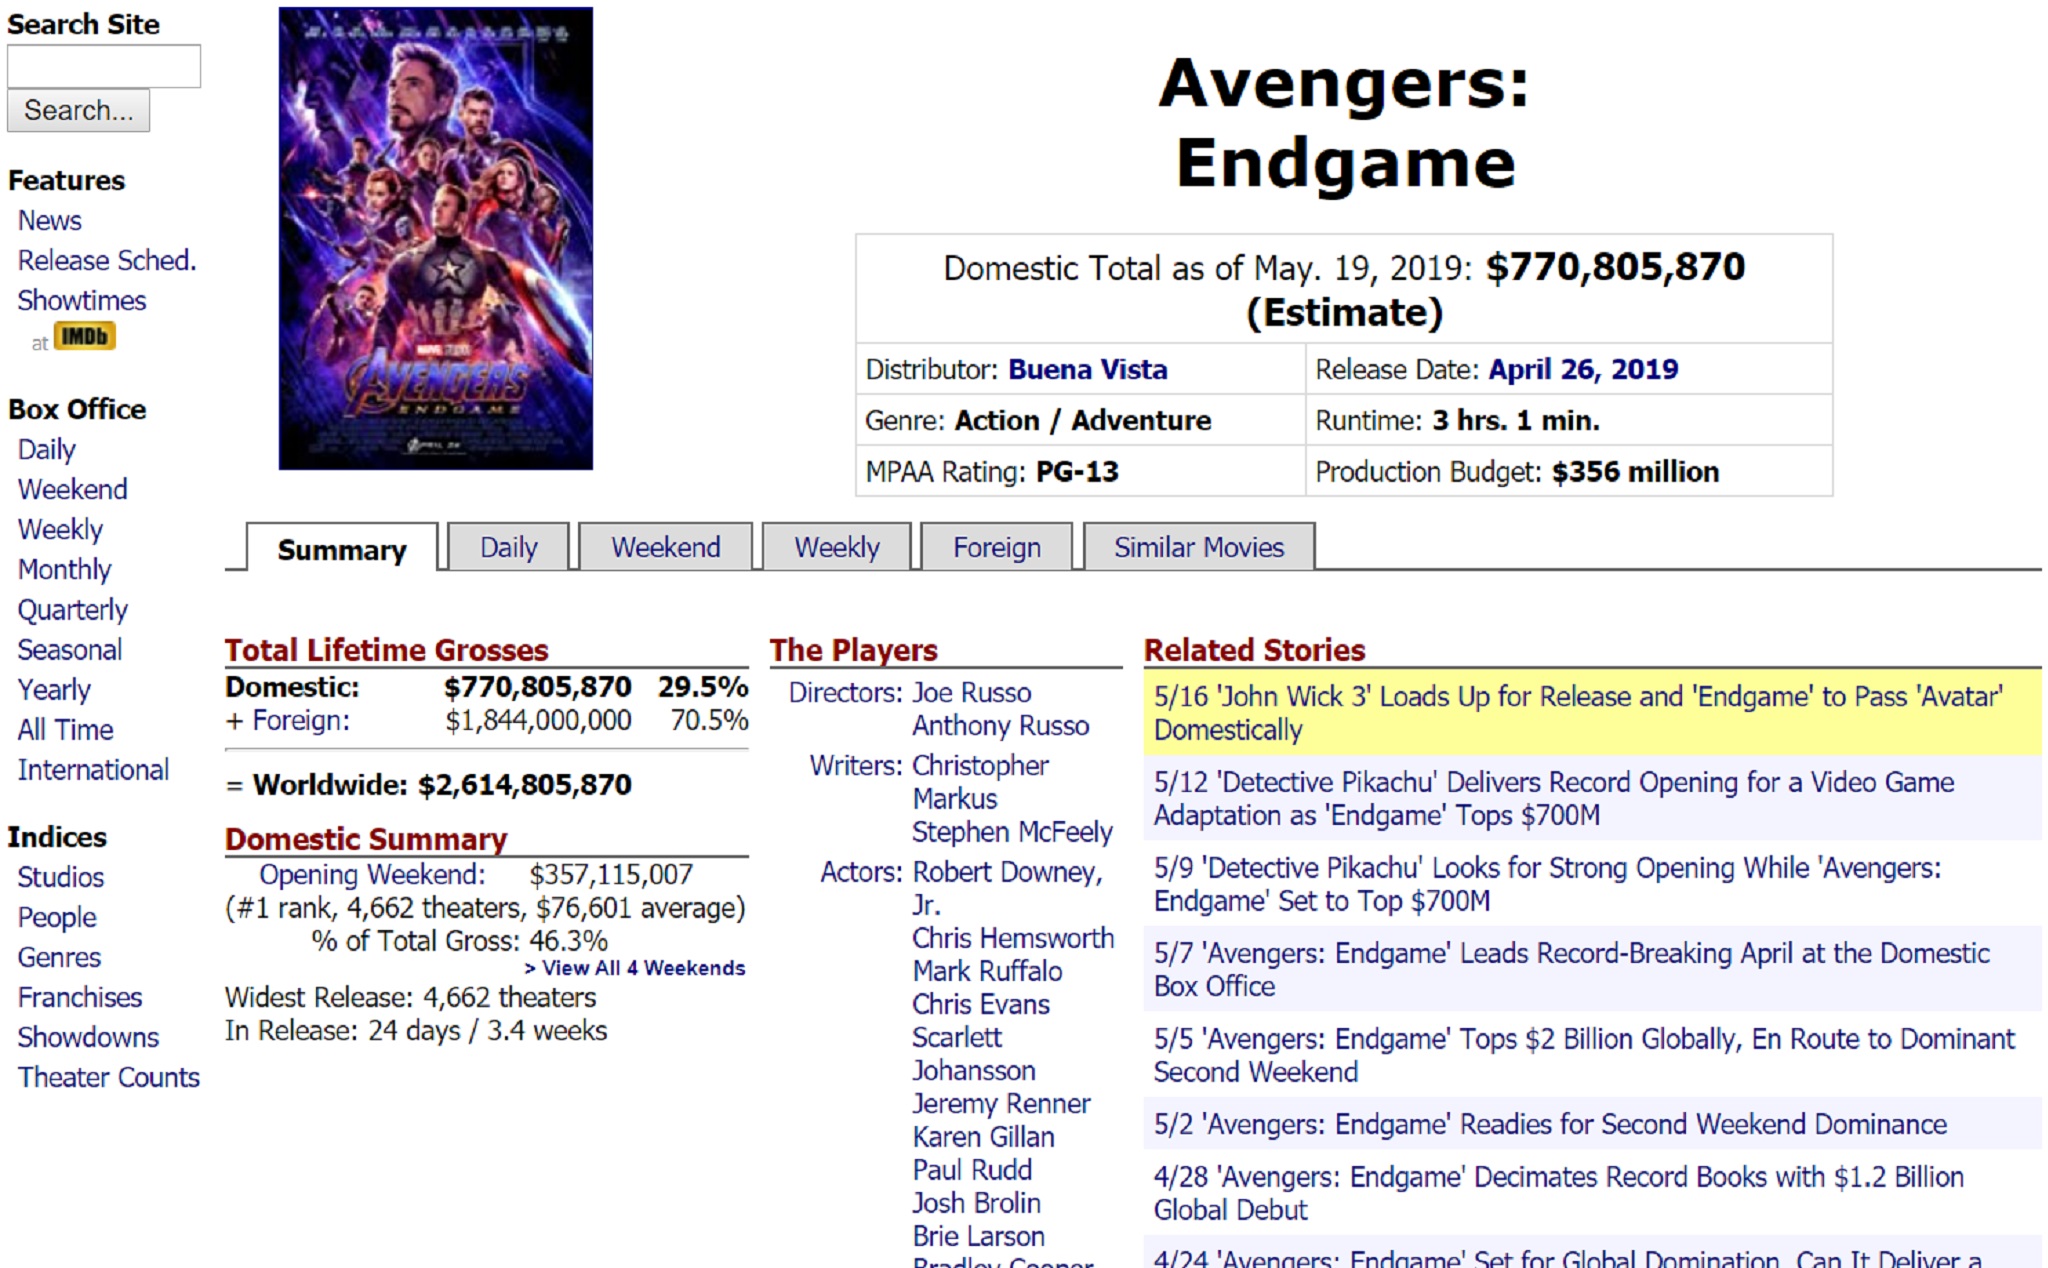Image resolution: width=2048 pixels, height=1268 pixels.
Task: Open actor Robert Downey, Jr.'s page
Action: (1007, 888)
